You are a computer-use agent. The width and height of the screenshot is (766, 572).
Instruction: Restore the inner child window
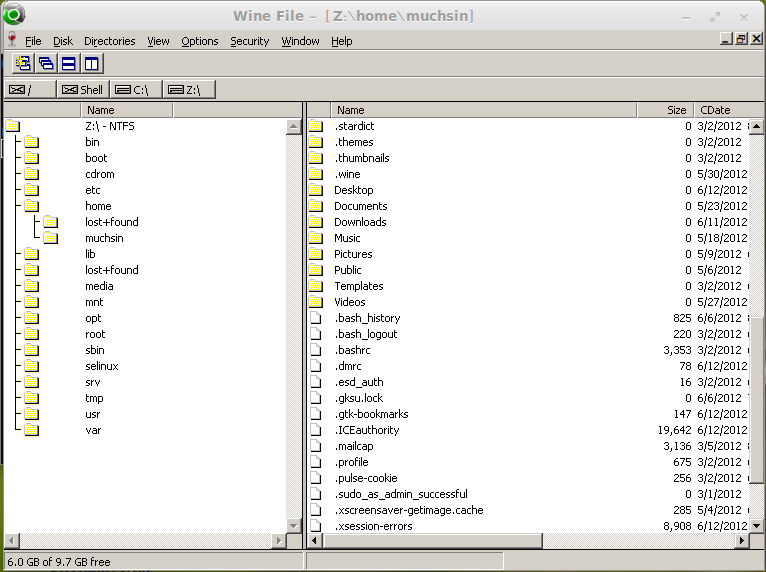[741, 39]
